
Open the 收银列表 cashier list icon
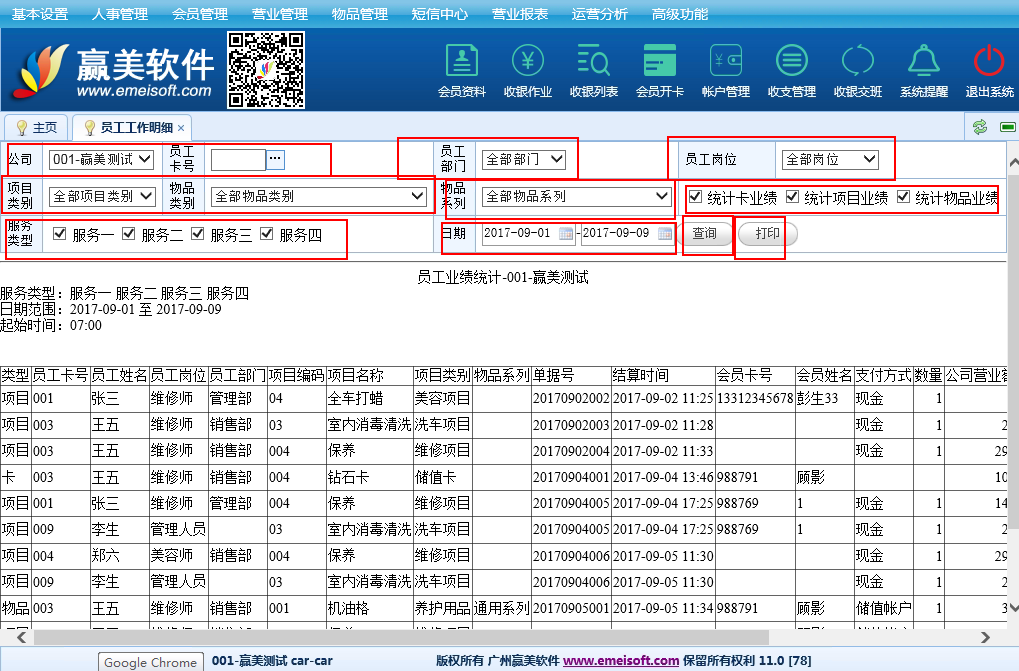(x=593, y=62)
